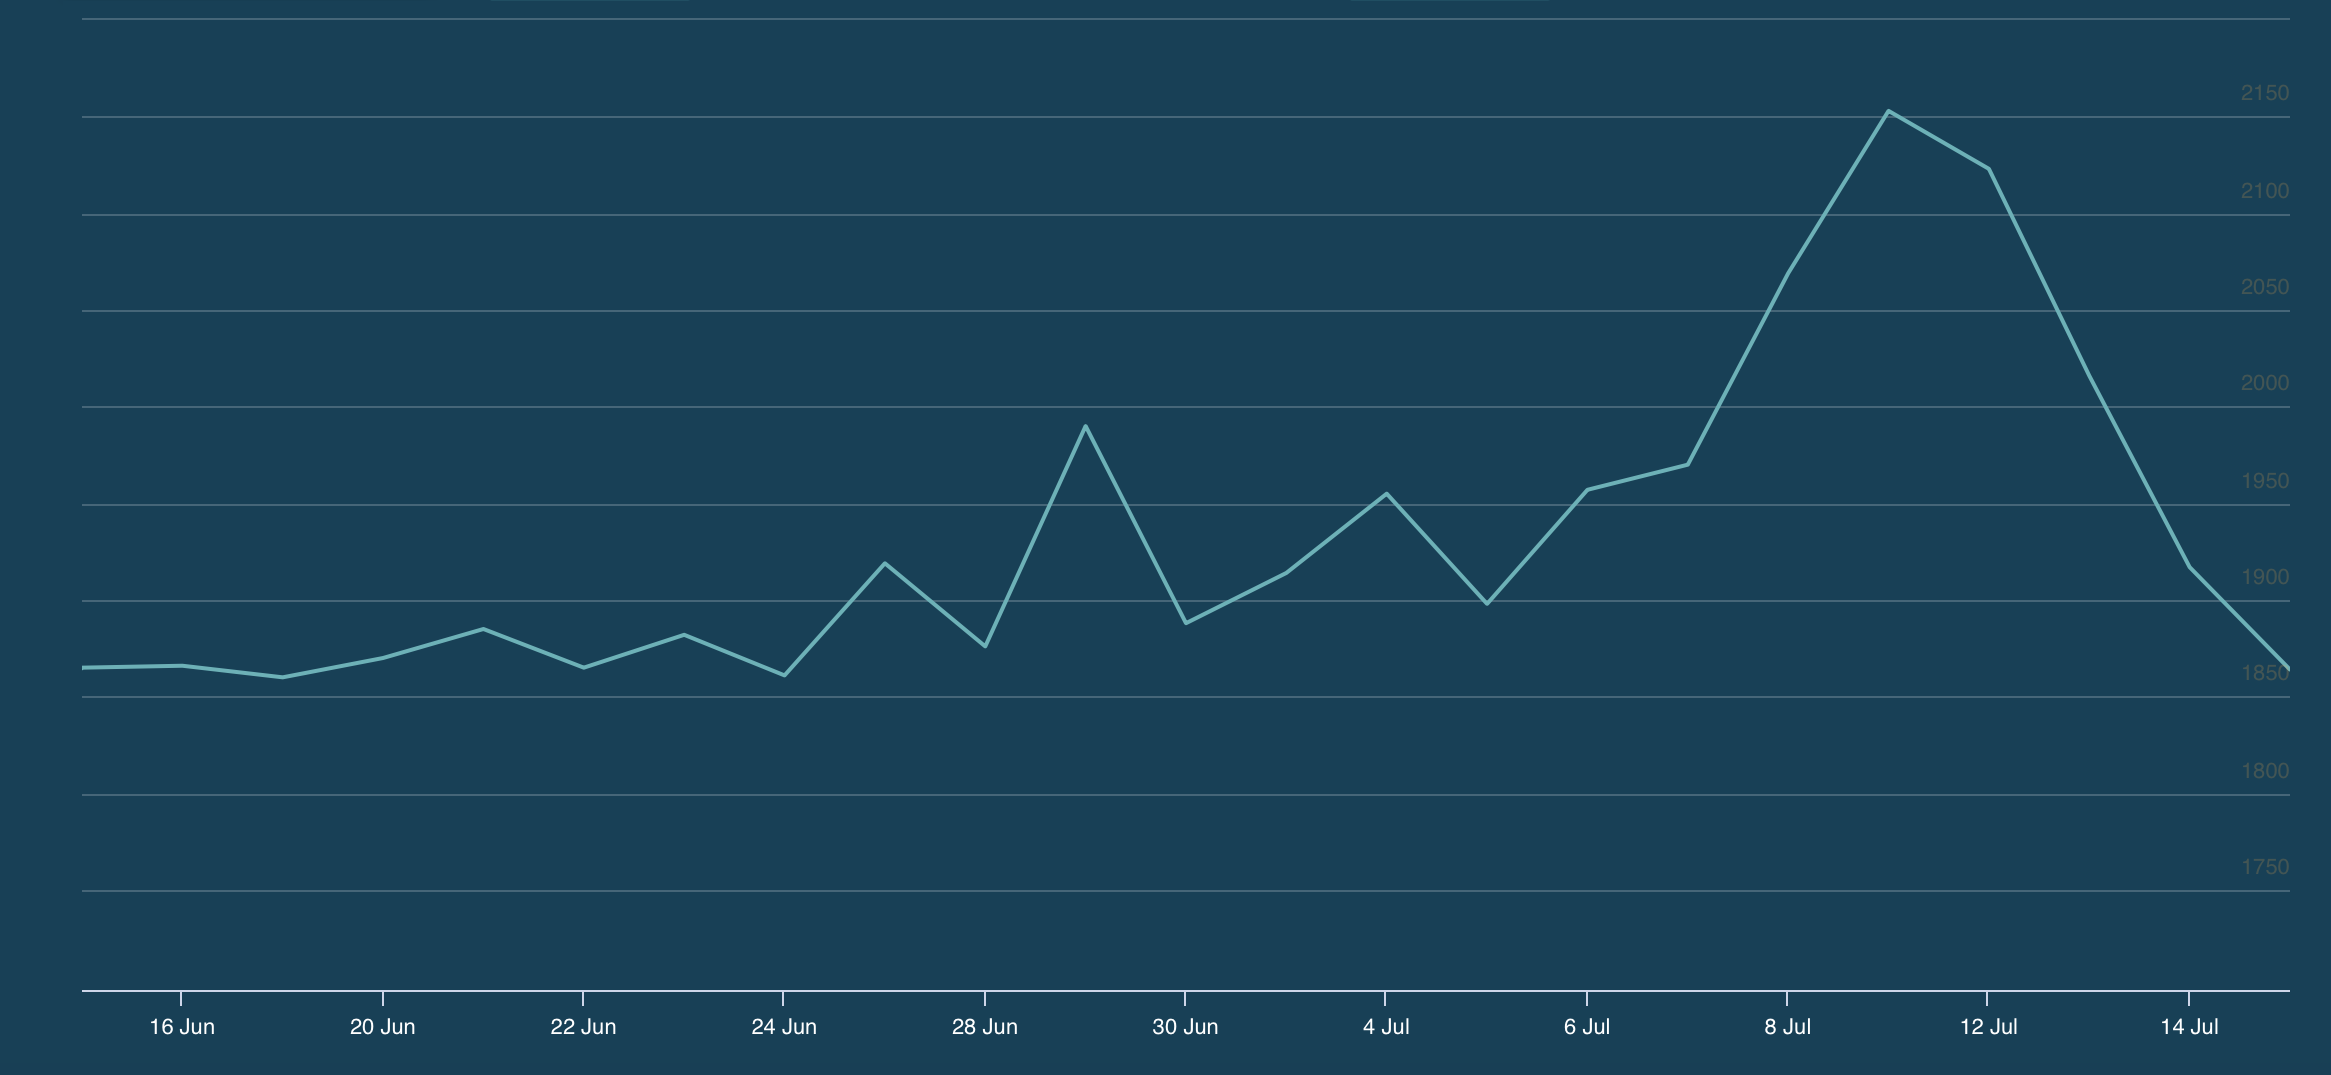This screenshot has height=1075, width=2331.
Task: Select the "14 Jul" date label
Action: click(2189, 1027)
